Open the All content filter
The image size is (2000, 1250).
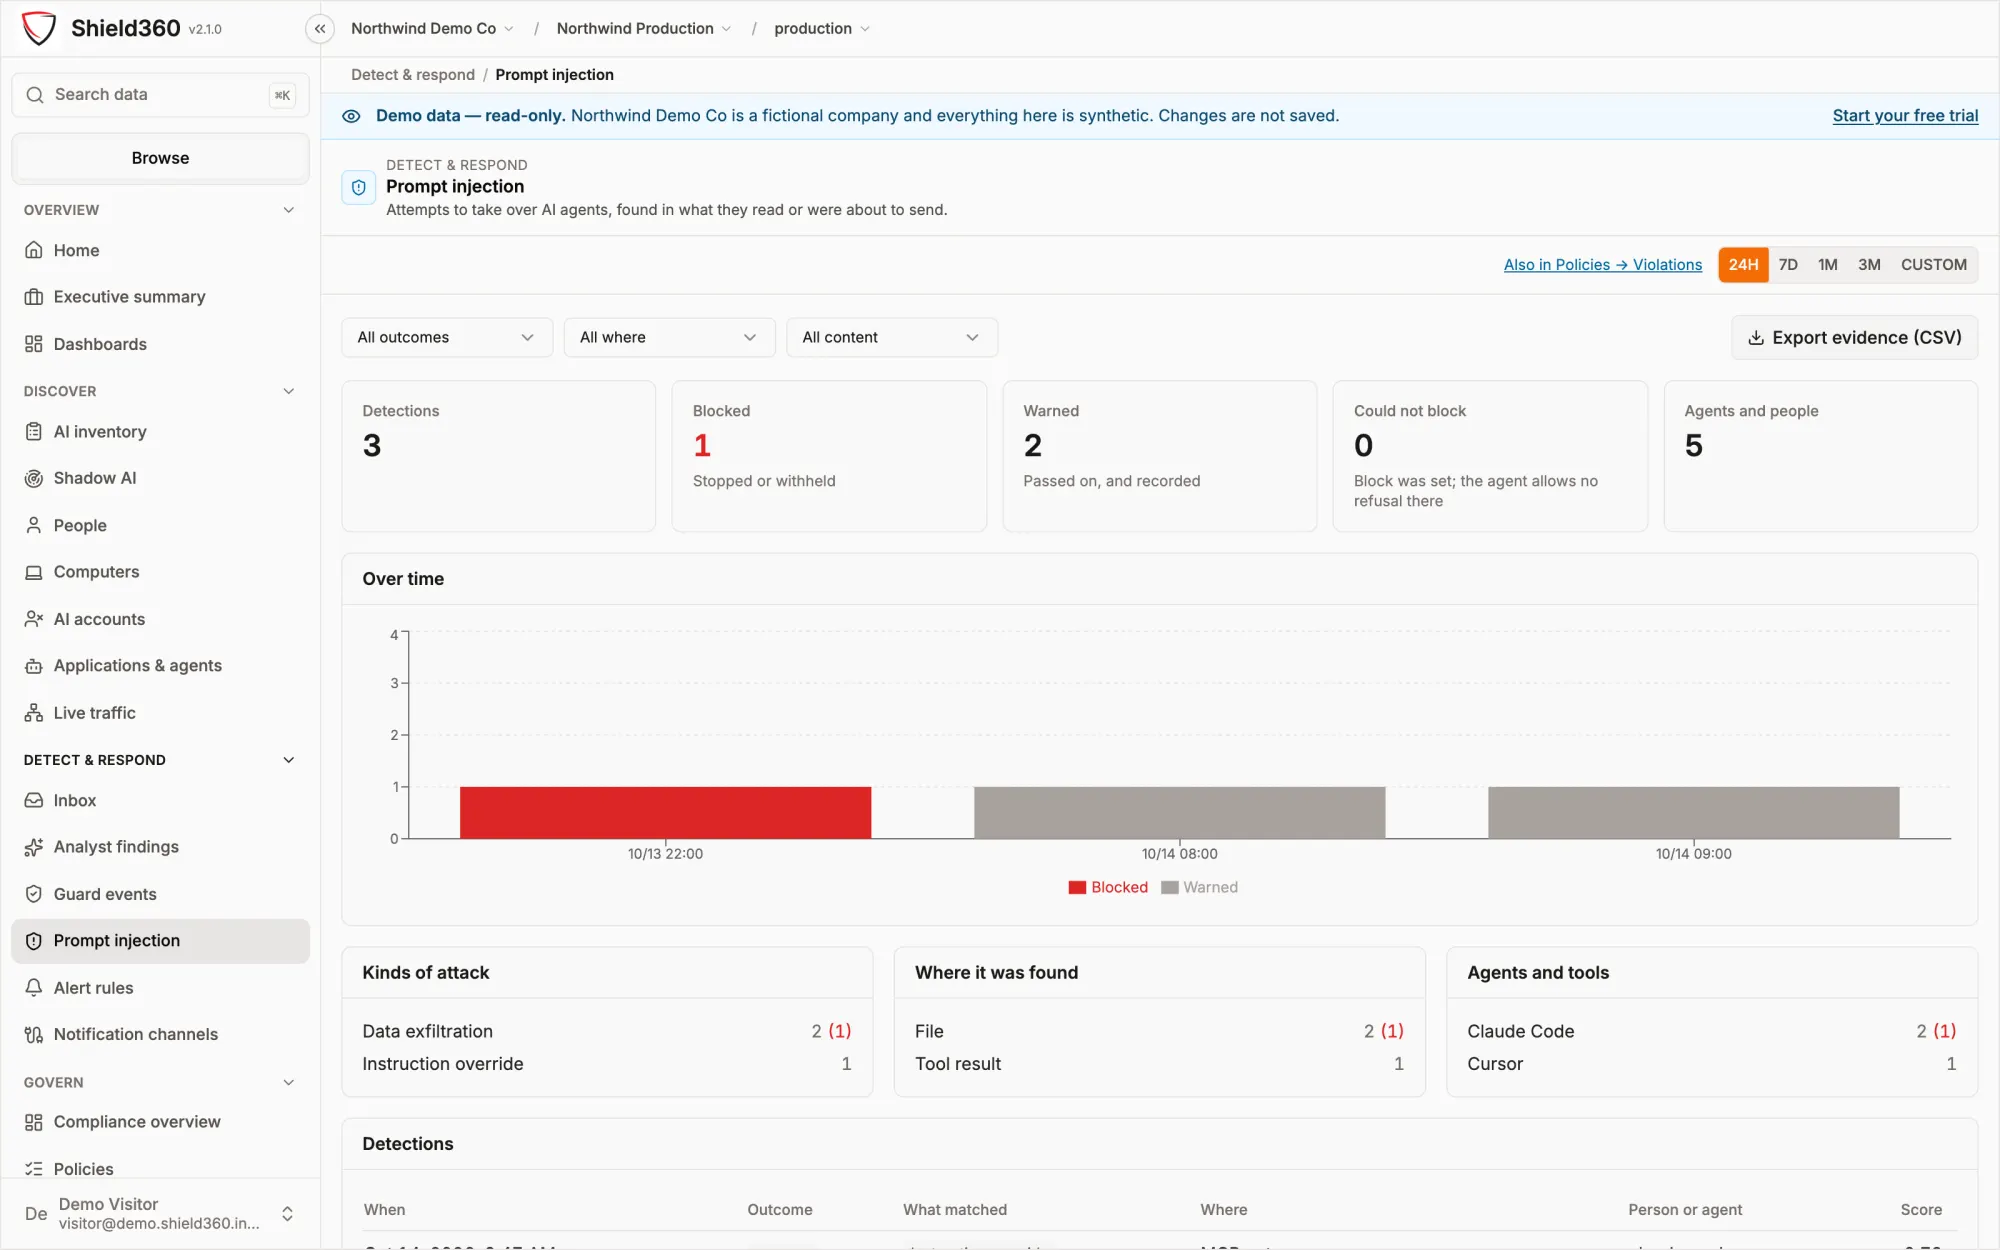[x=892, y=338]
